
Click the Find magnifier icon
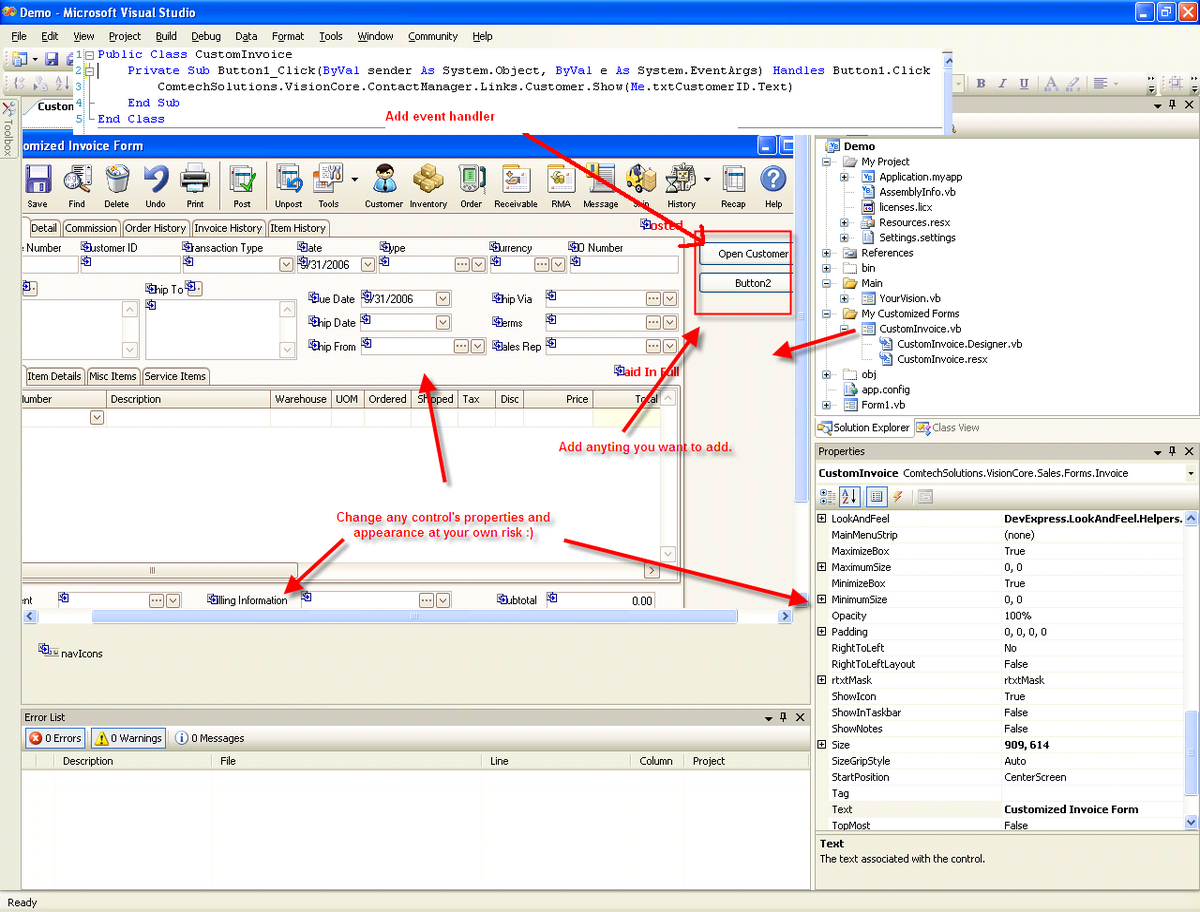click(77, 181)
